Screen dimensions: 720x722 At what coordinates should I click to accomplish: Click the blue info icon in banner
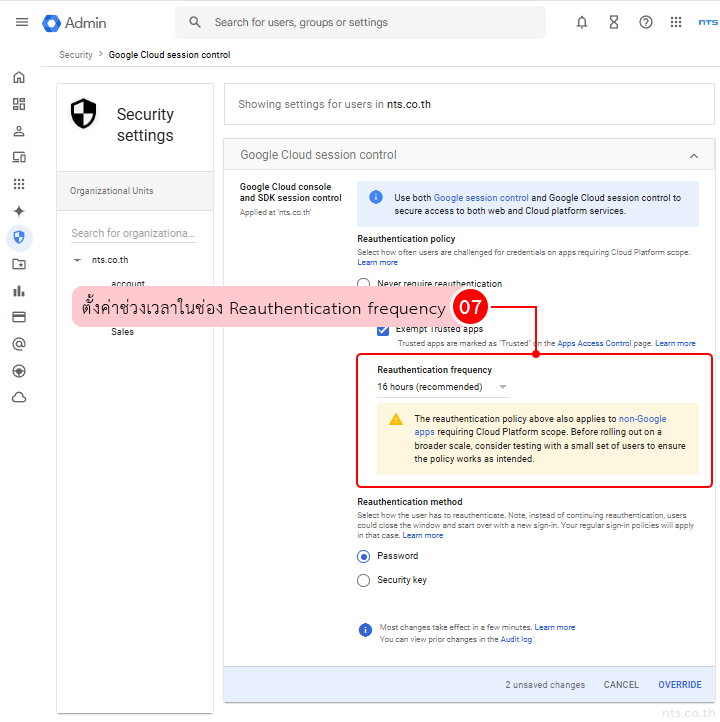pyautogui.click(x=376, y=197)
